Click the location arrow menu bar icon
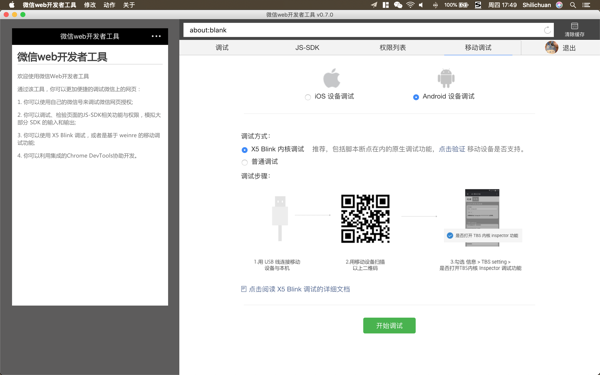The image size is (600, 375). click(374, 5)
